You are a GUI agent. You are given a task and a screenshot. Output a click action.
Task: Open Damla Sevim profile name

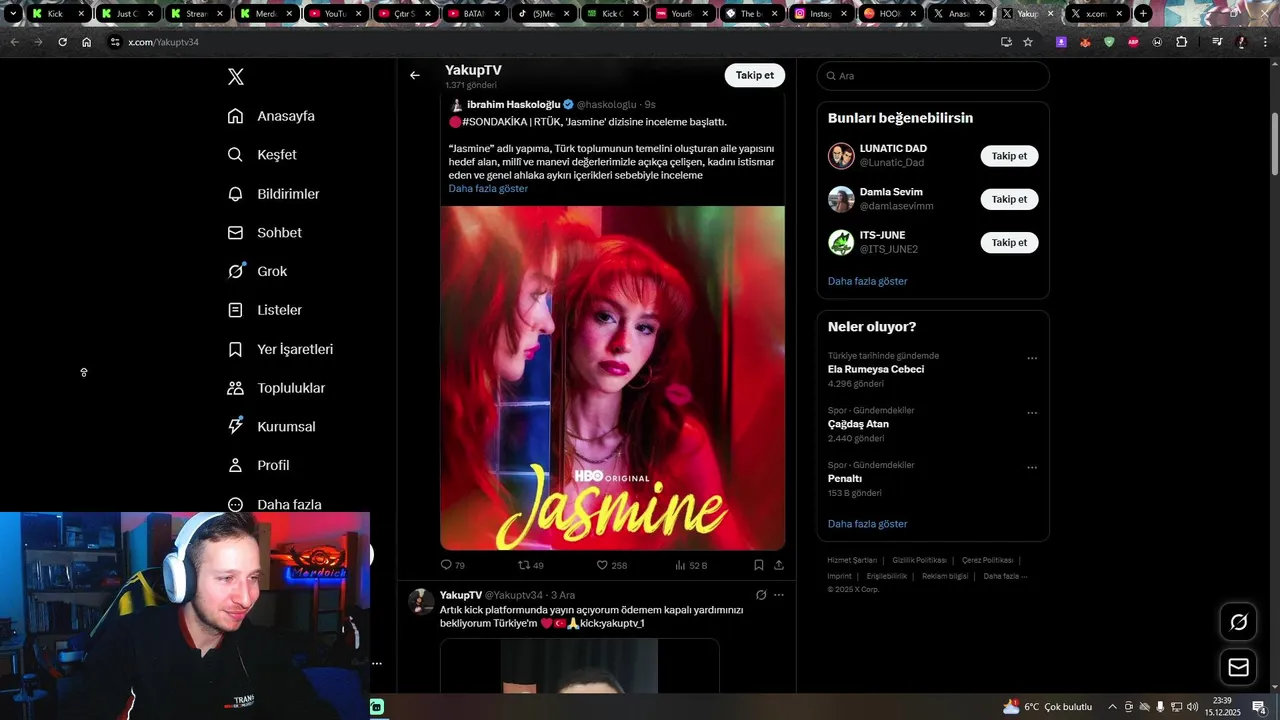(x=891, y=192)
